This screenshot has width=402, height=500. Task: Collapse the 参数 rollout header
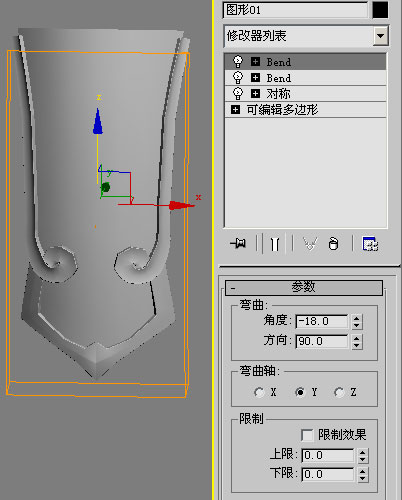(x=304, y=287)
